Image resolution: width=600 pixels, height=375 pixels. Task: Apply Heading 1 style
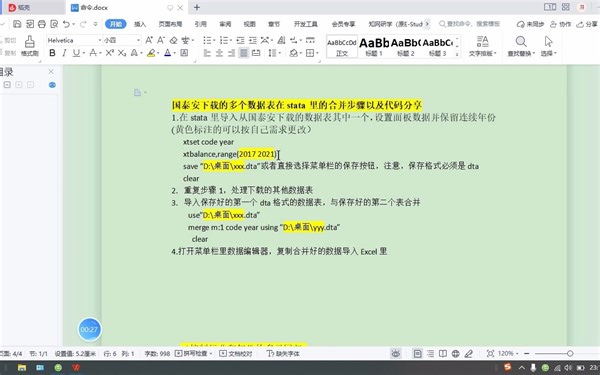click(374, 46)
